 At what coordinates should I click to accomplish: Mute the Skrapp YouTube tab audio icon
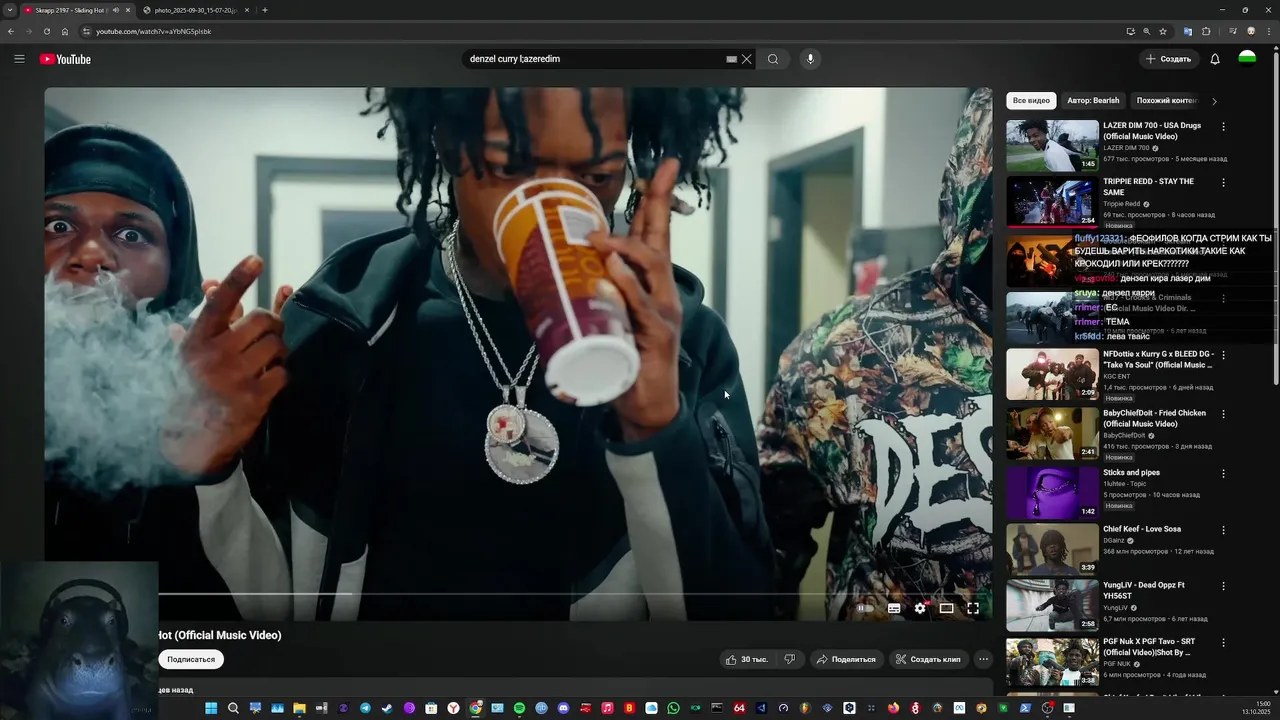[x=116, y=10]
